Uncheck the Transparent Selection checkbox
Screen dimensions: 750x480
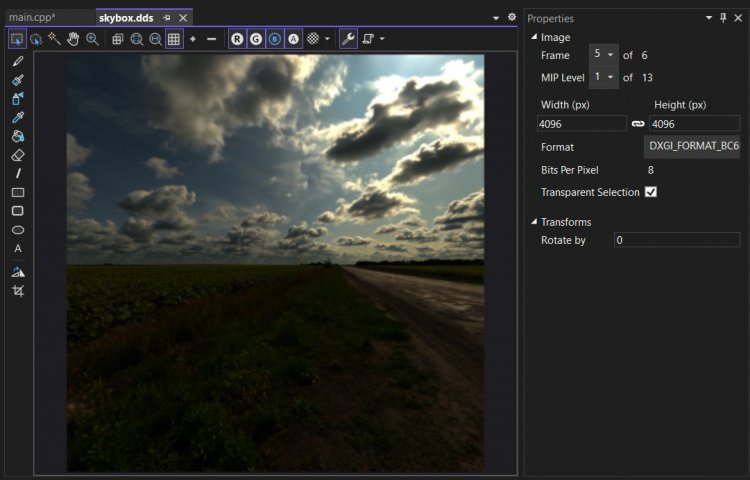point(651,192)
